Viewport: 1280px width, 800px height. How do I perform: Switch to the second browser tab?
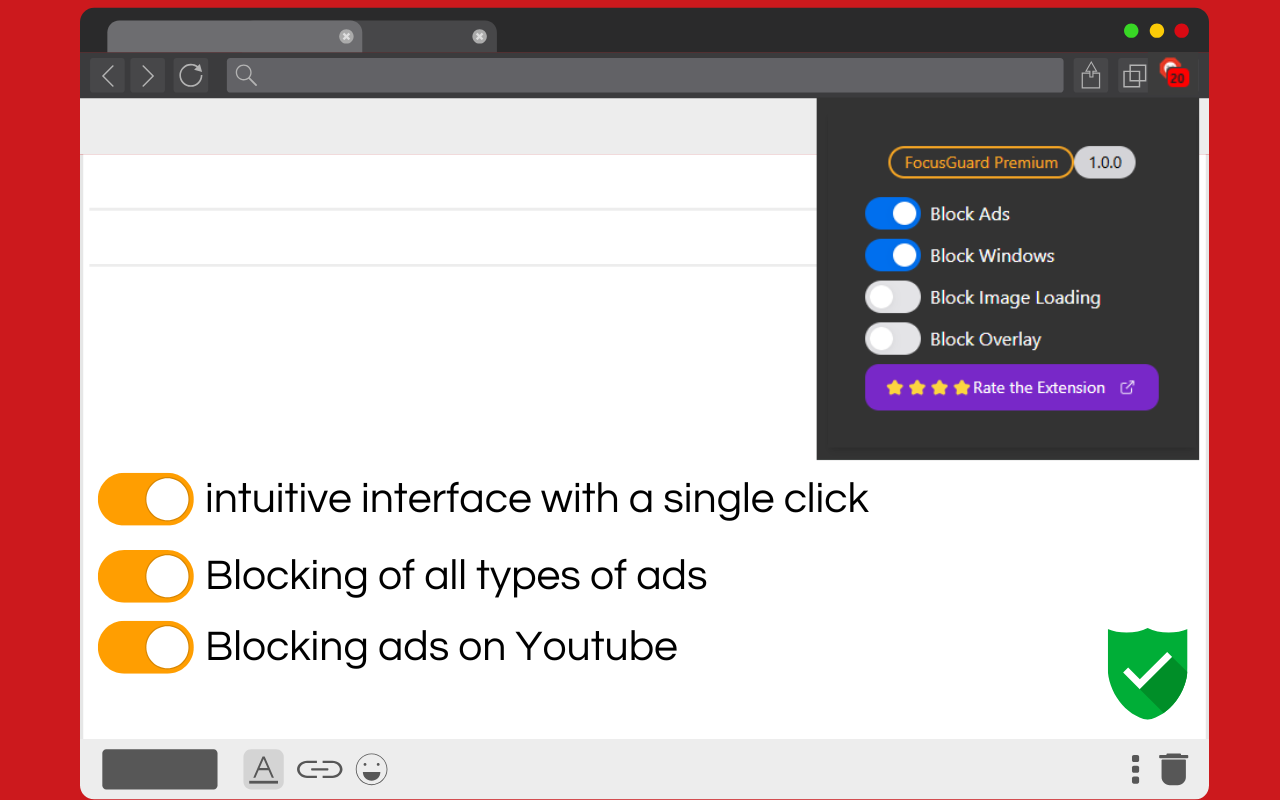[x=430, y=36]
